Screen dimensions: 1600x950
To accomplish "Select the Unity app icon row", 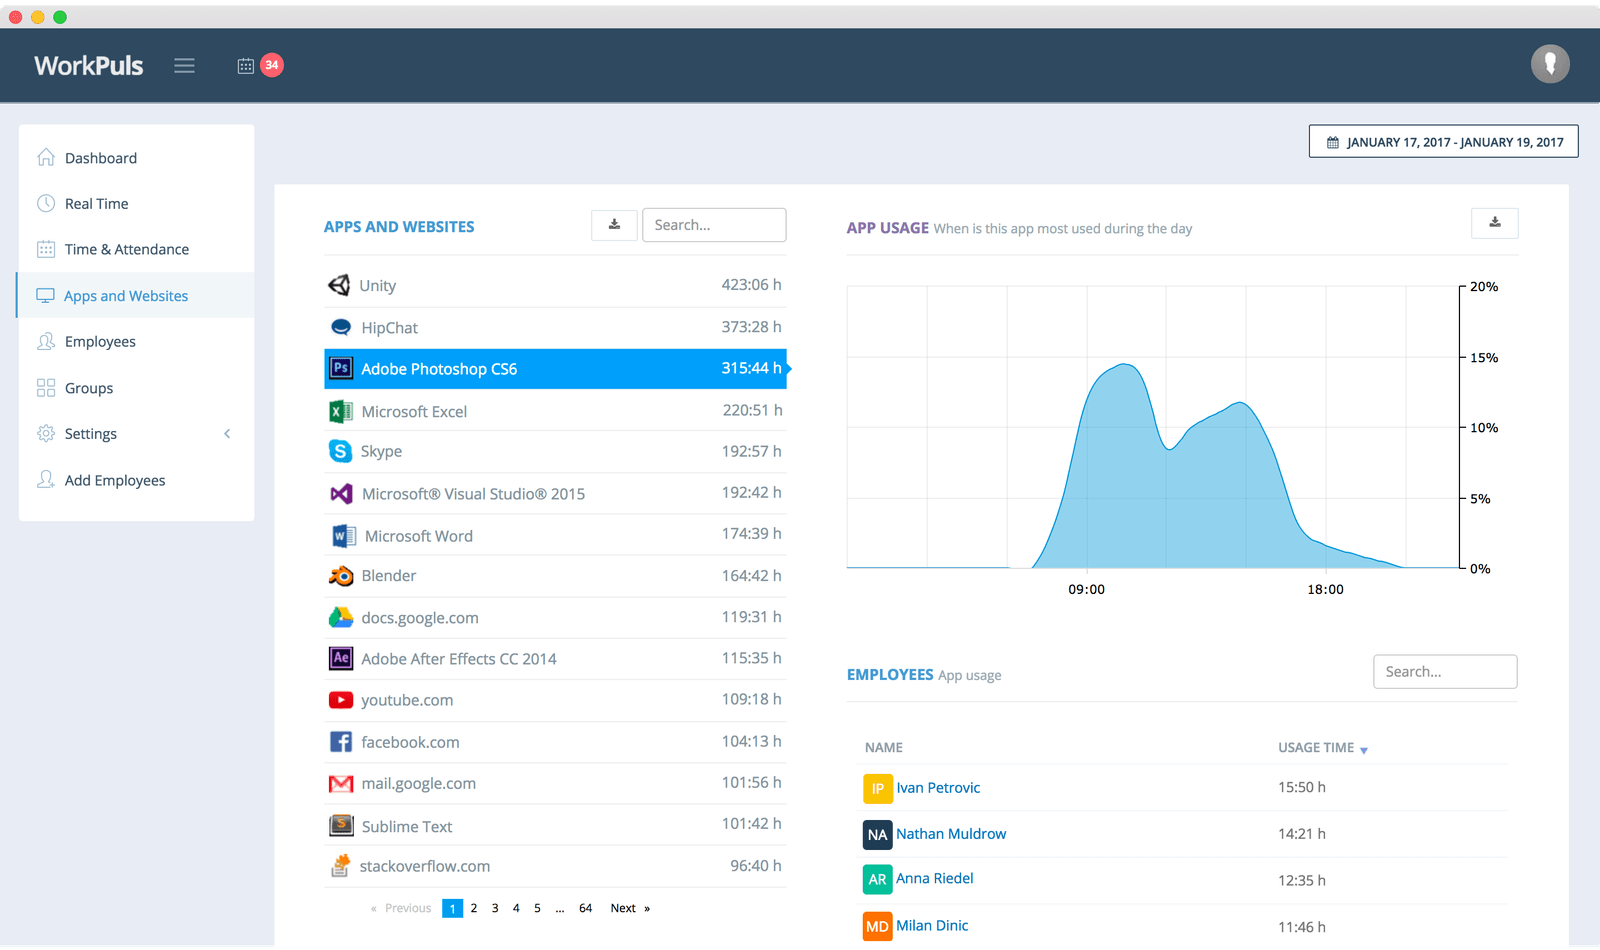I will 555,285.
